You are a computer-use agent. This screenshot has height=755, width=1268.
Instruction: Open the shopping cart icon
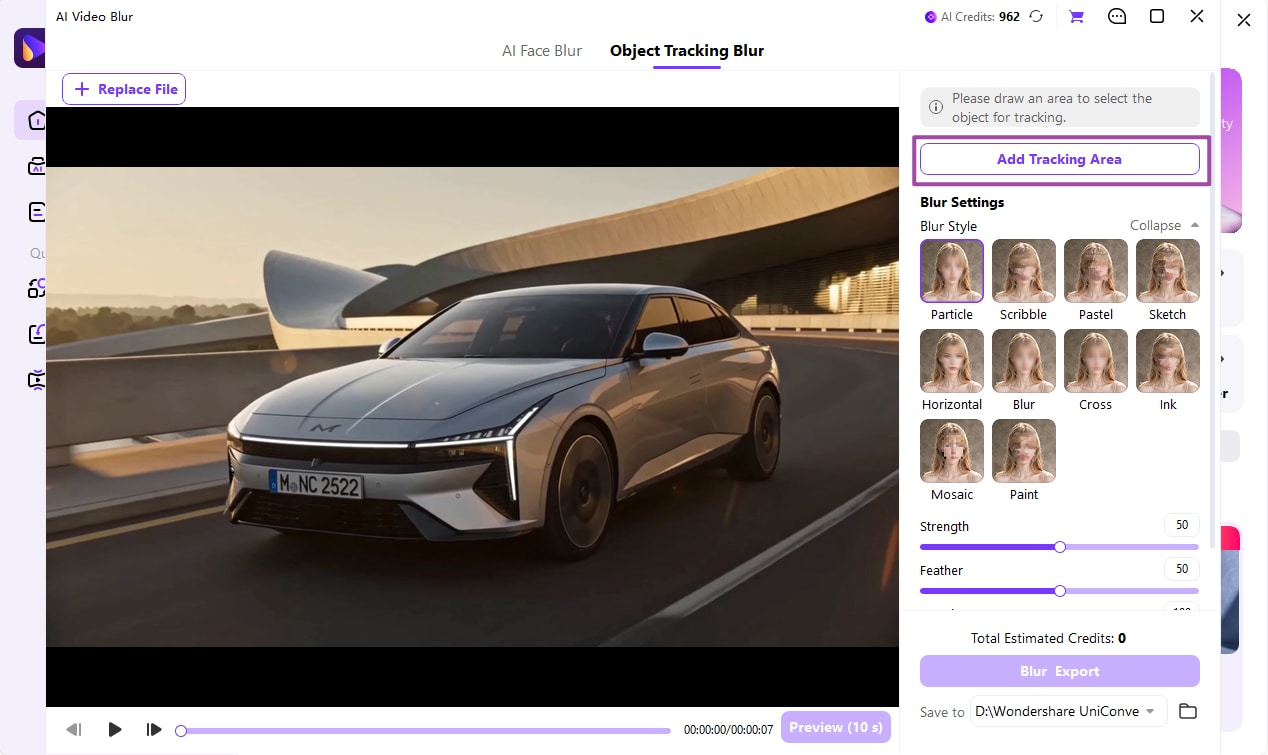[1076, 17]
